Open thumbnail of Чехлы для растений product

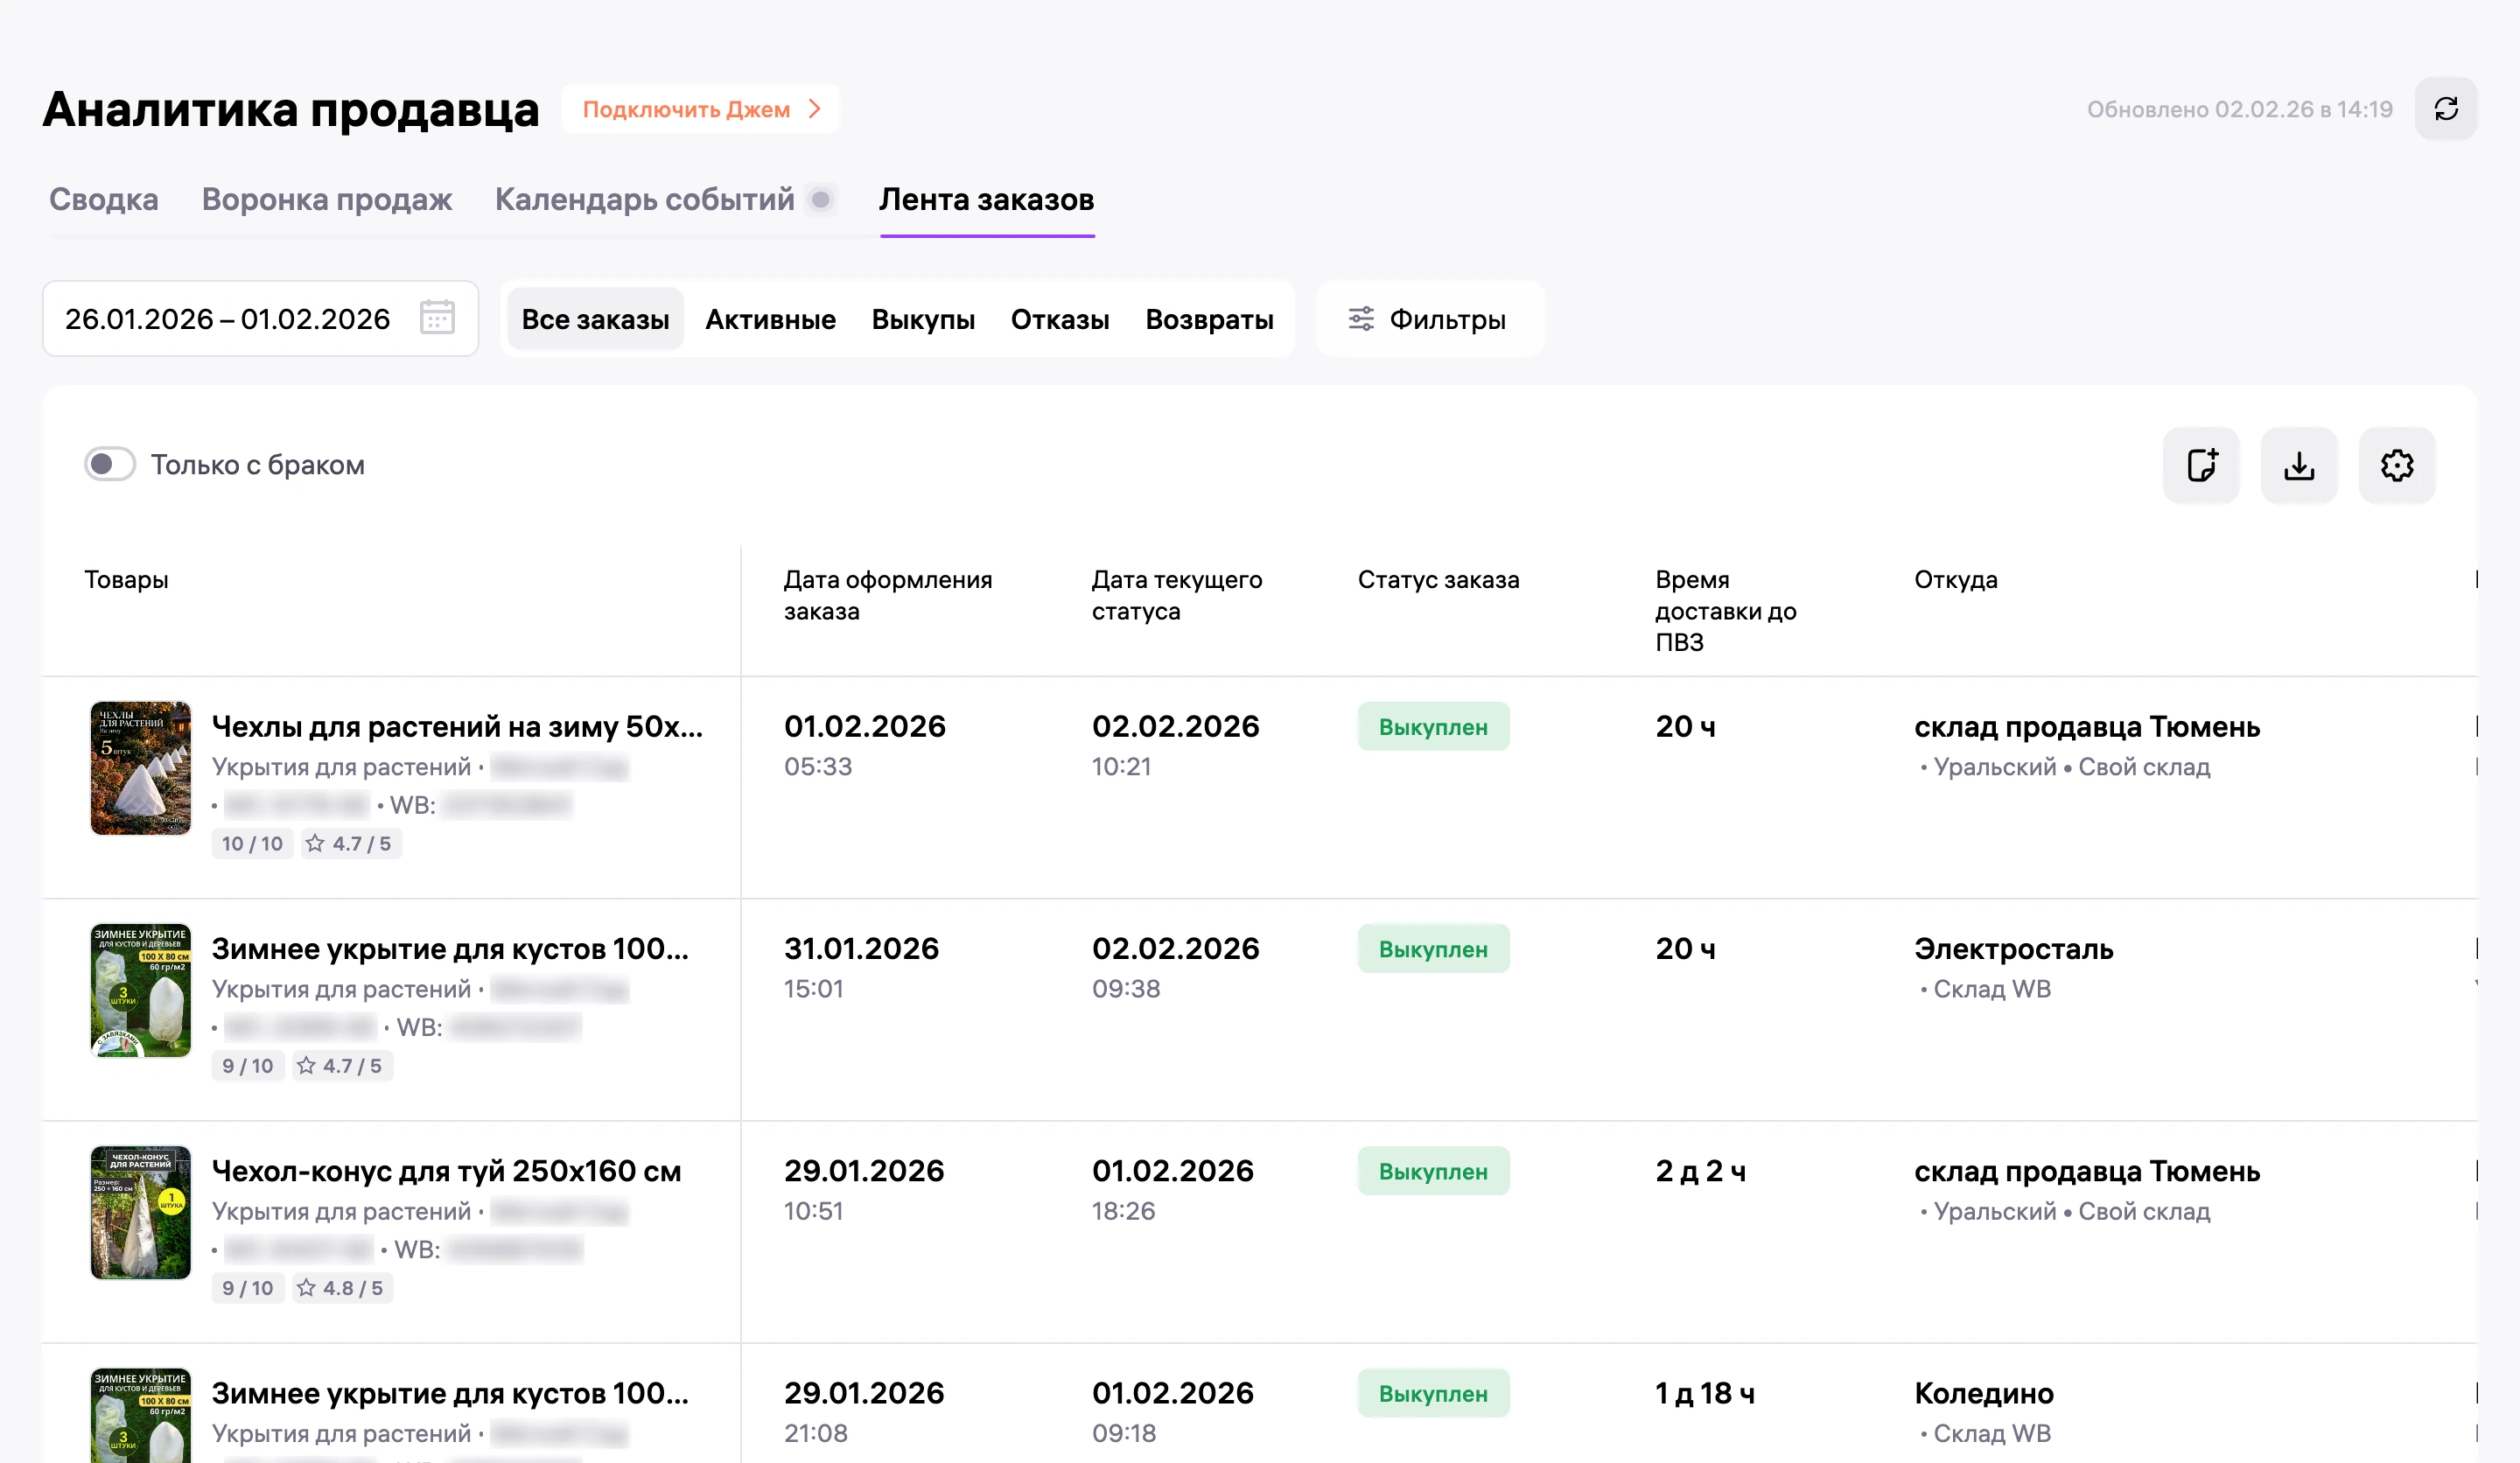(x=140, y=768)
